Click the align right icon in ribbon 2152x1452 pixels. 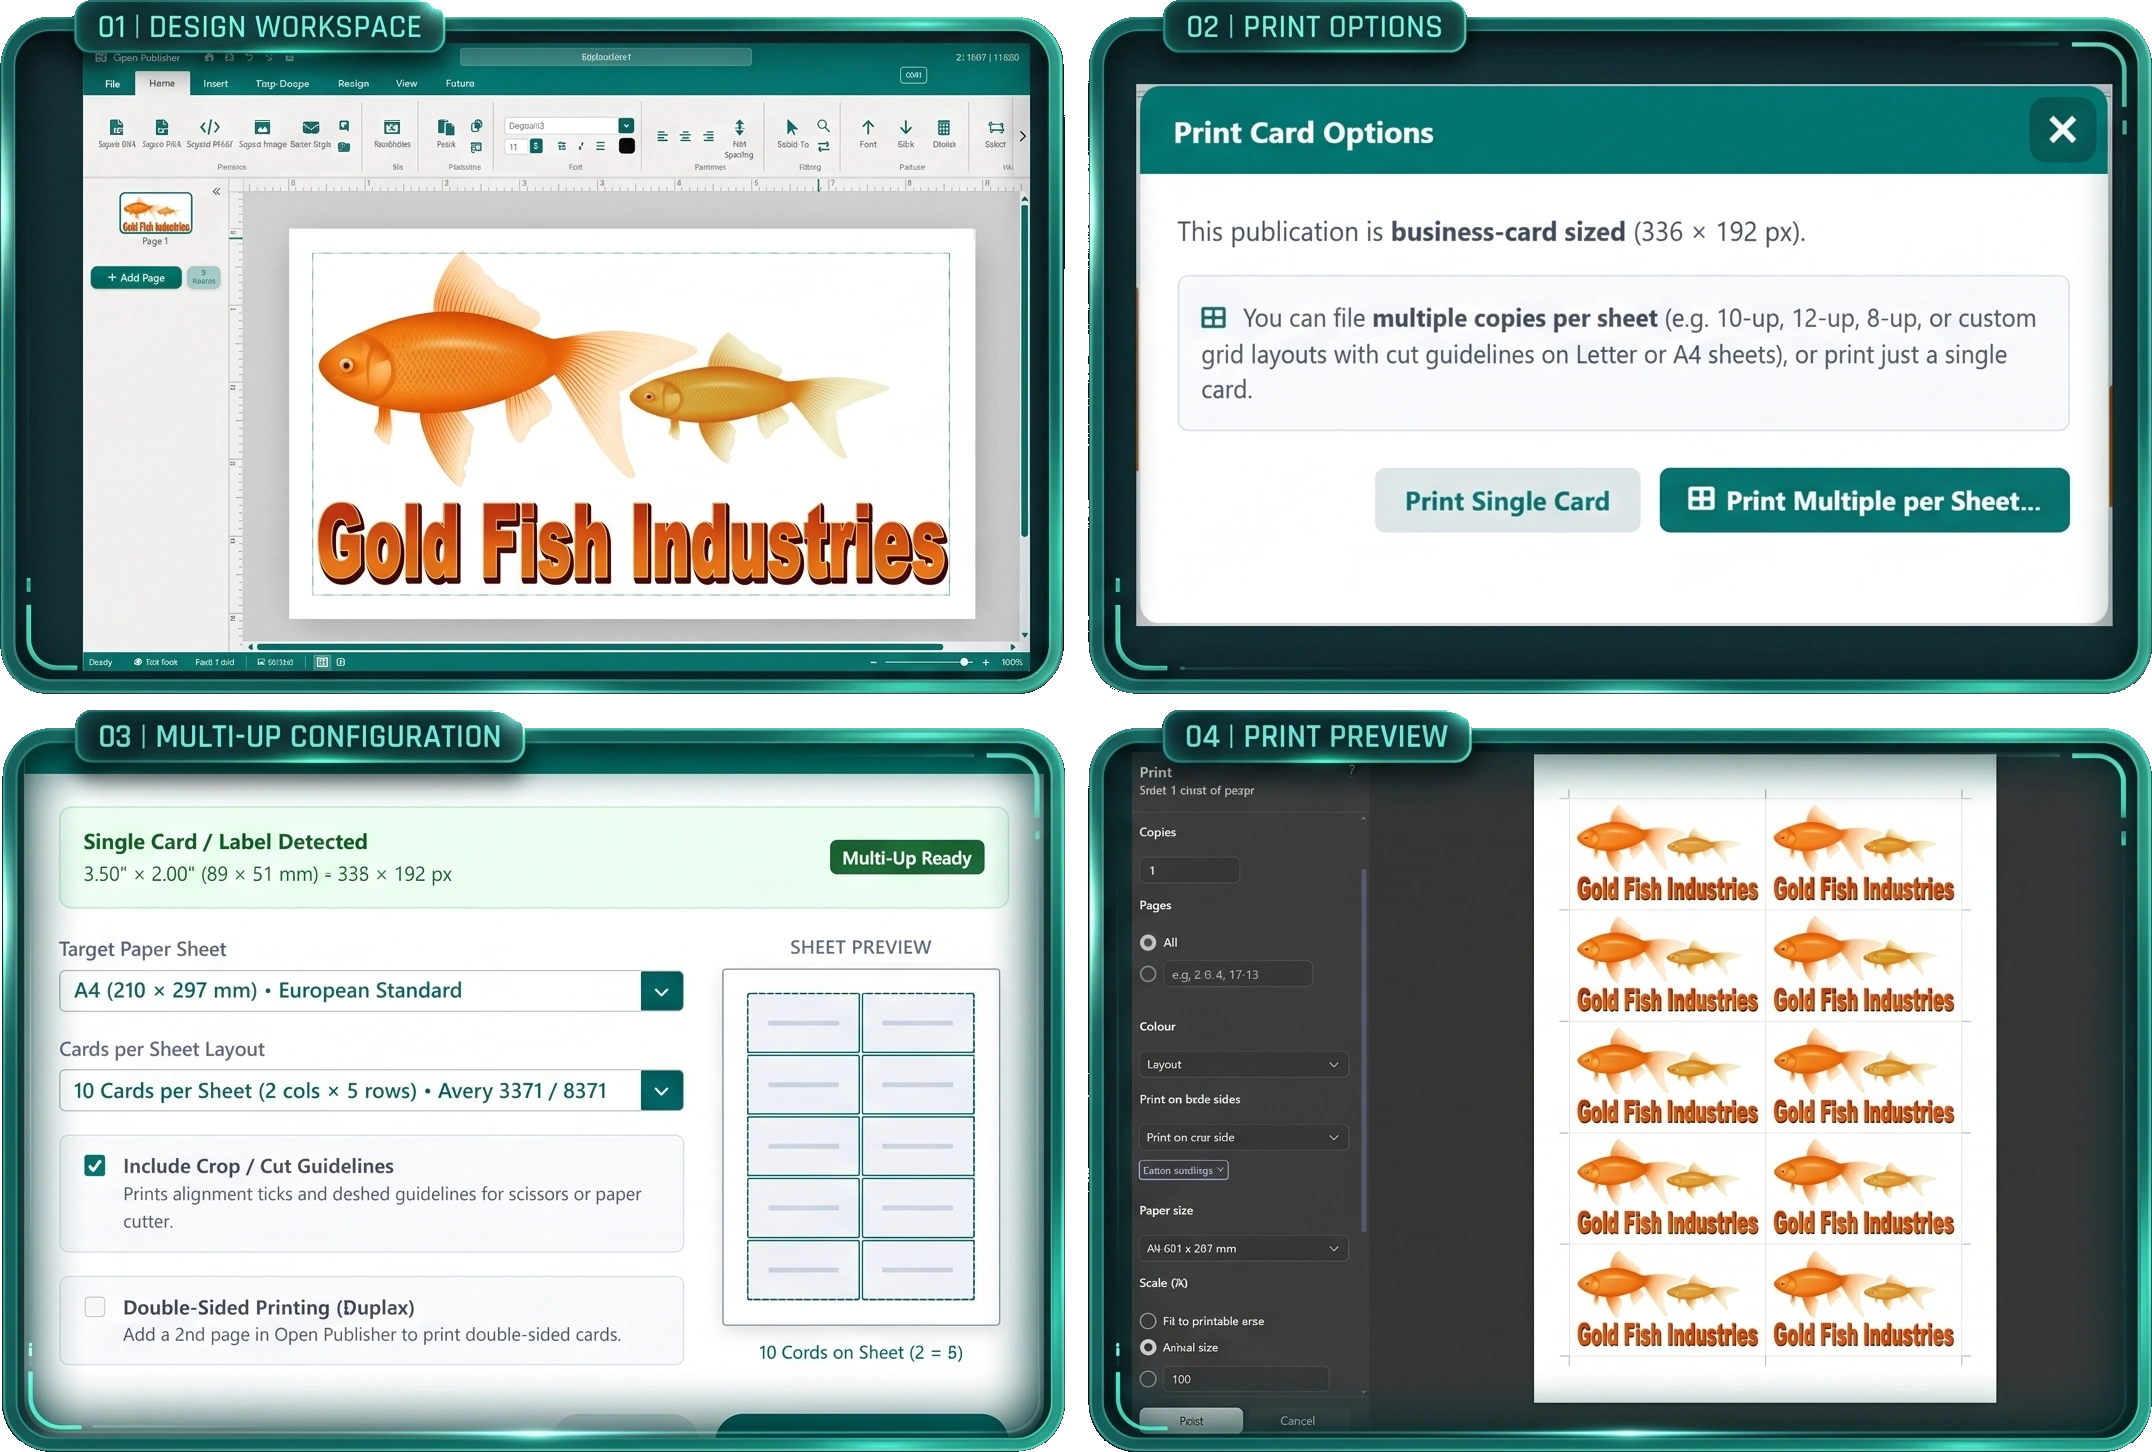[708, 136]
